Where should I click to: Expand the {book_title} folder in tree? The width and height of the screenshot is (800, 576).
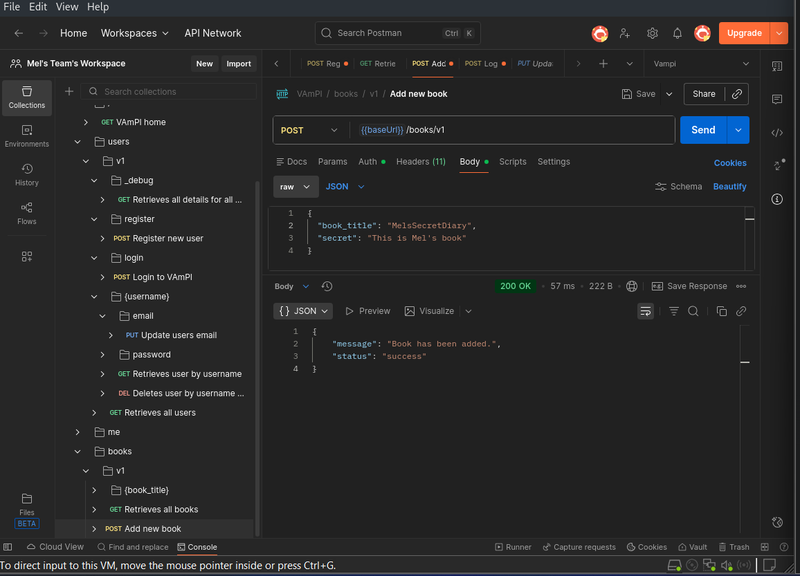tap(94, 490)
